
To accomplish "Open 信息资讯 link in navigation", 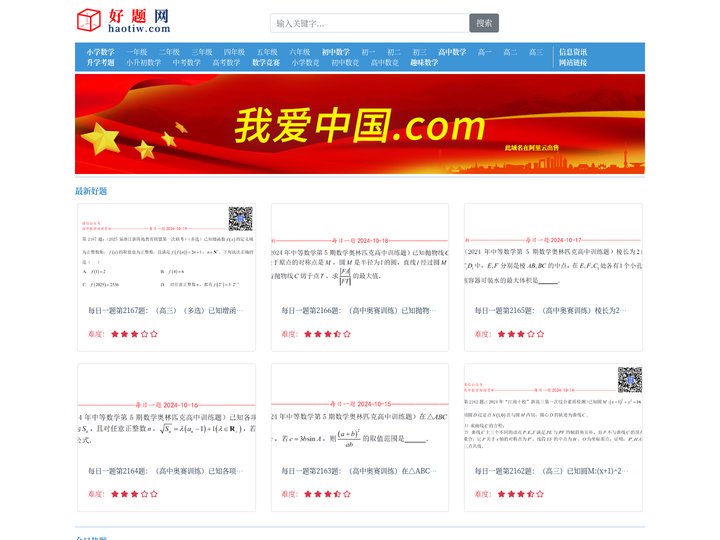I will [x=573, y=52].
